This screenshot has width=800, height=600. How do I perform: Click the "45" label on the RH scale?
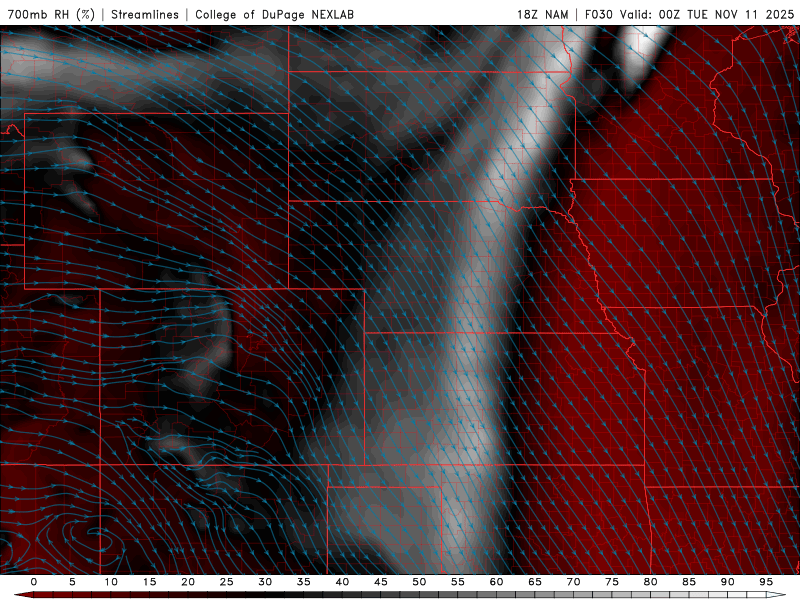point(381,582)
